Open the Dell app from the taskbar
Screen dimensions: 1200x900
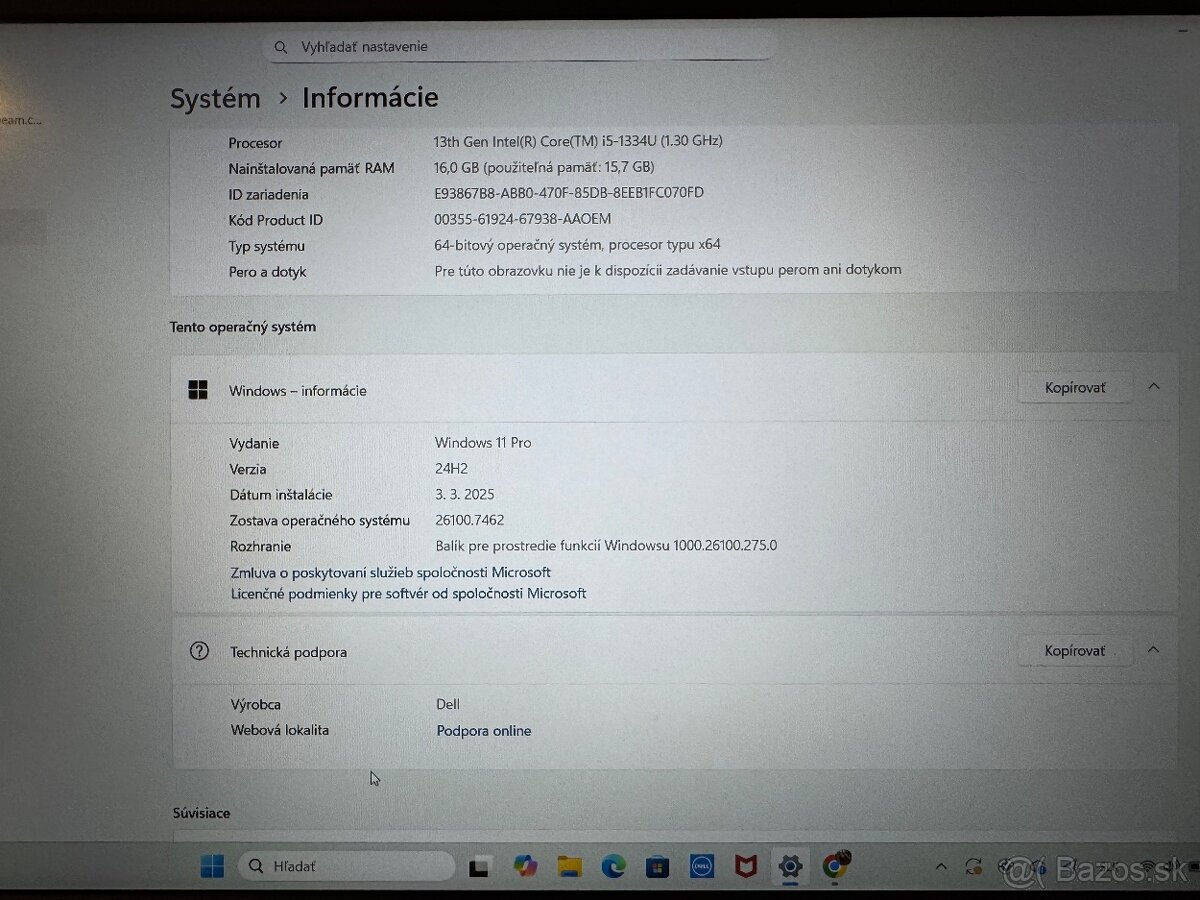click(700, 866)
